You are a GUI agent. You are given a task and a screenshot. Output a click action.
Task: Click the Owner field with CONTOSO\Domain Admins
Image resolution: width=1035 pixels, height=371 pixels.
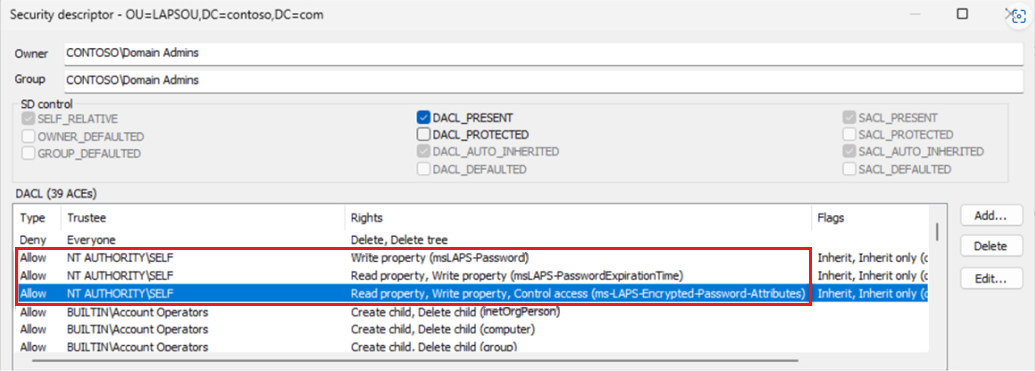[544, 54]
